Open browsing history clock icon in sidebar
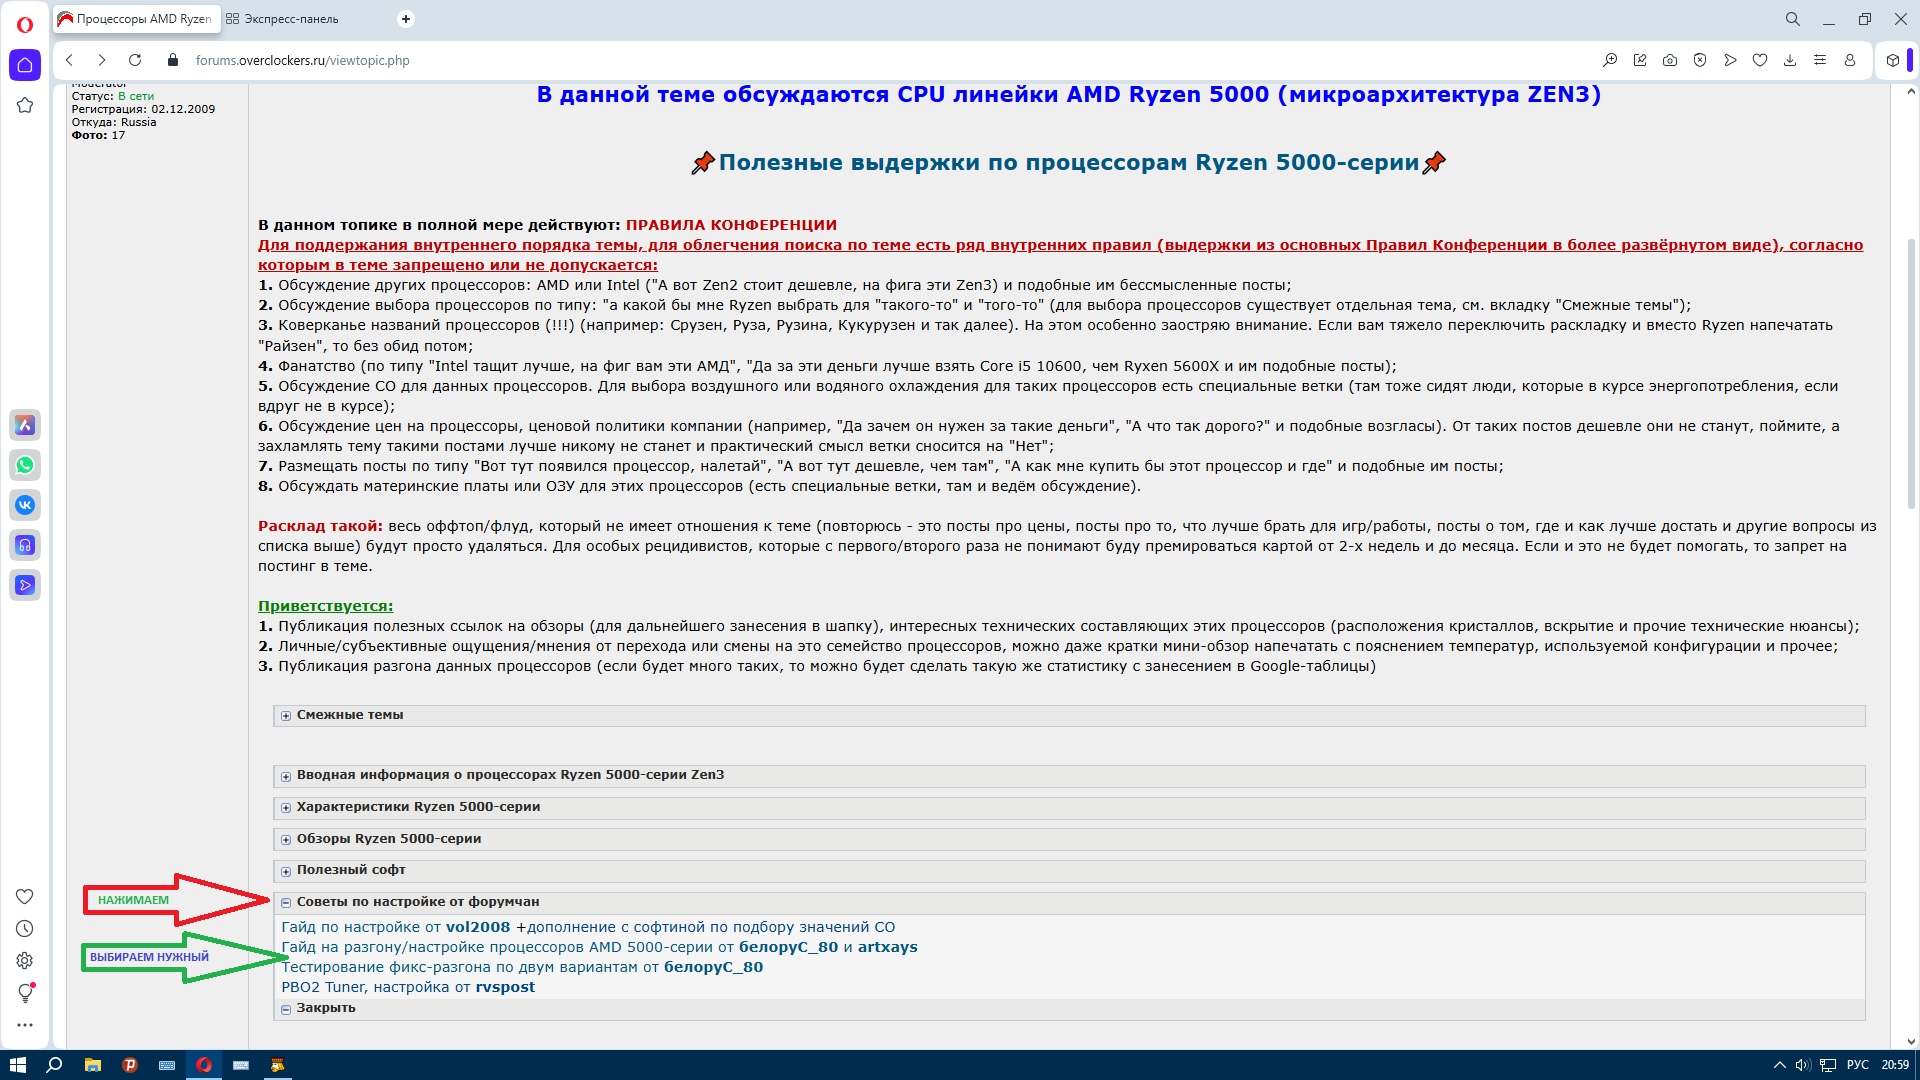Viewport: 1920px width, 1080px height. click(x=25, y=929)
